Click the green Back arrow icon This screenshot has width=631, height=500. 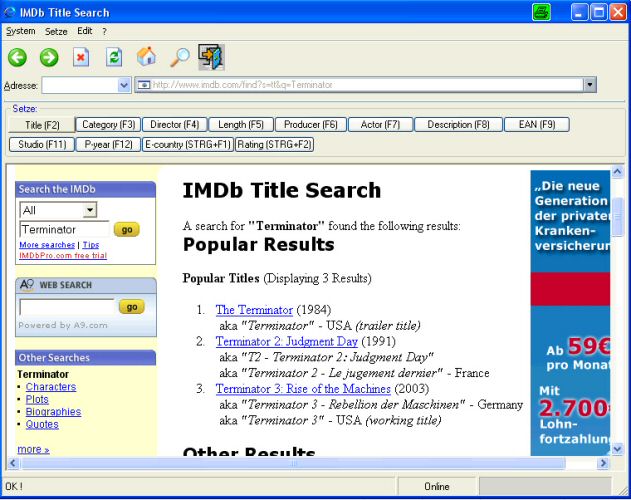tap(17, 57)
